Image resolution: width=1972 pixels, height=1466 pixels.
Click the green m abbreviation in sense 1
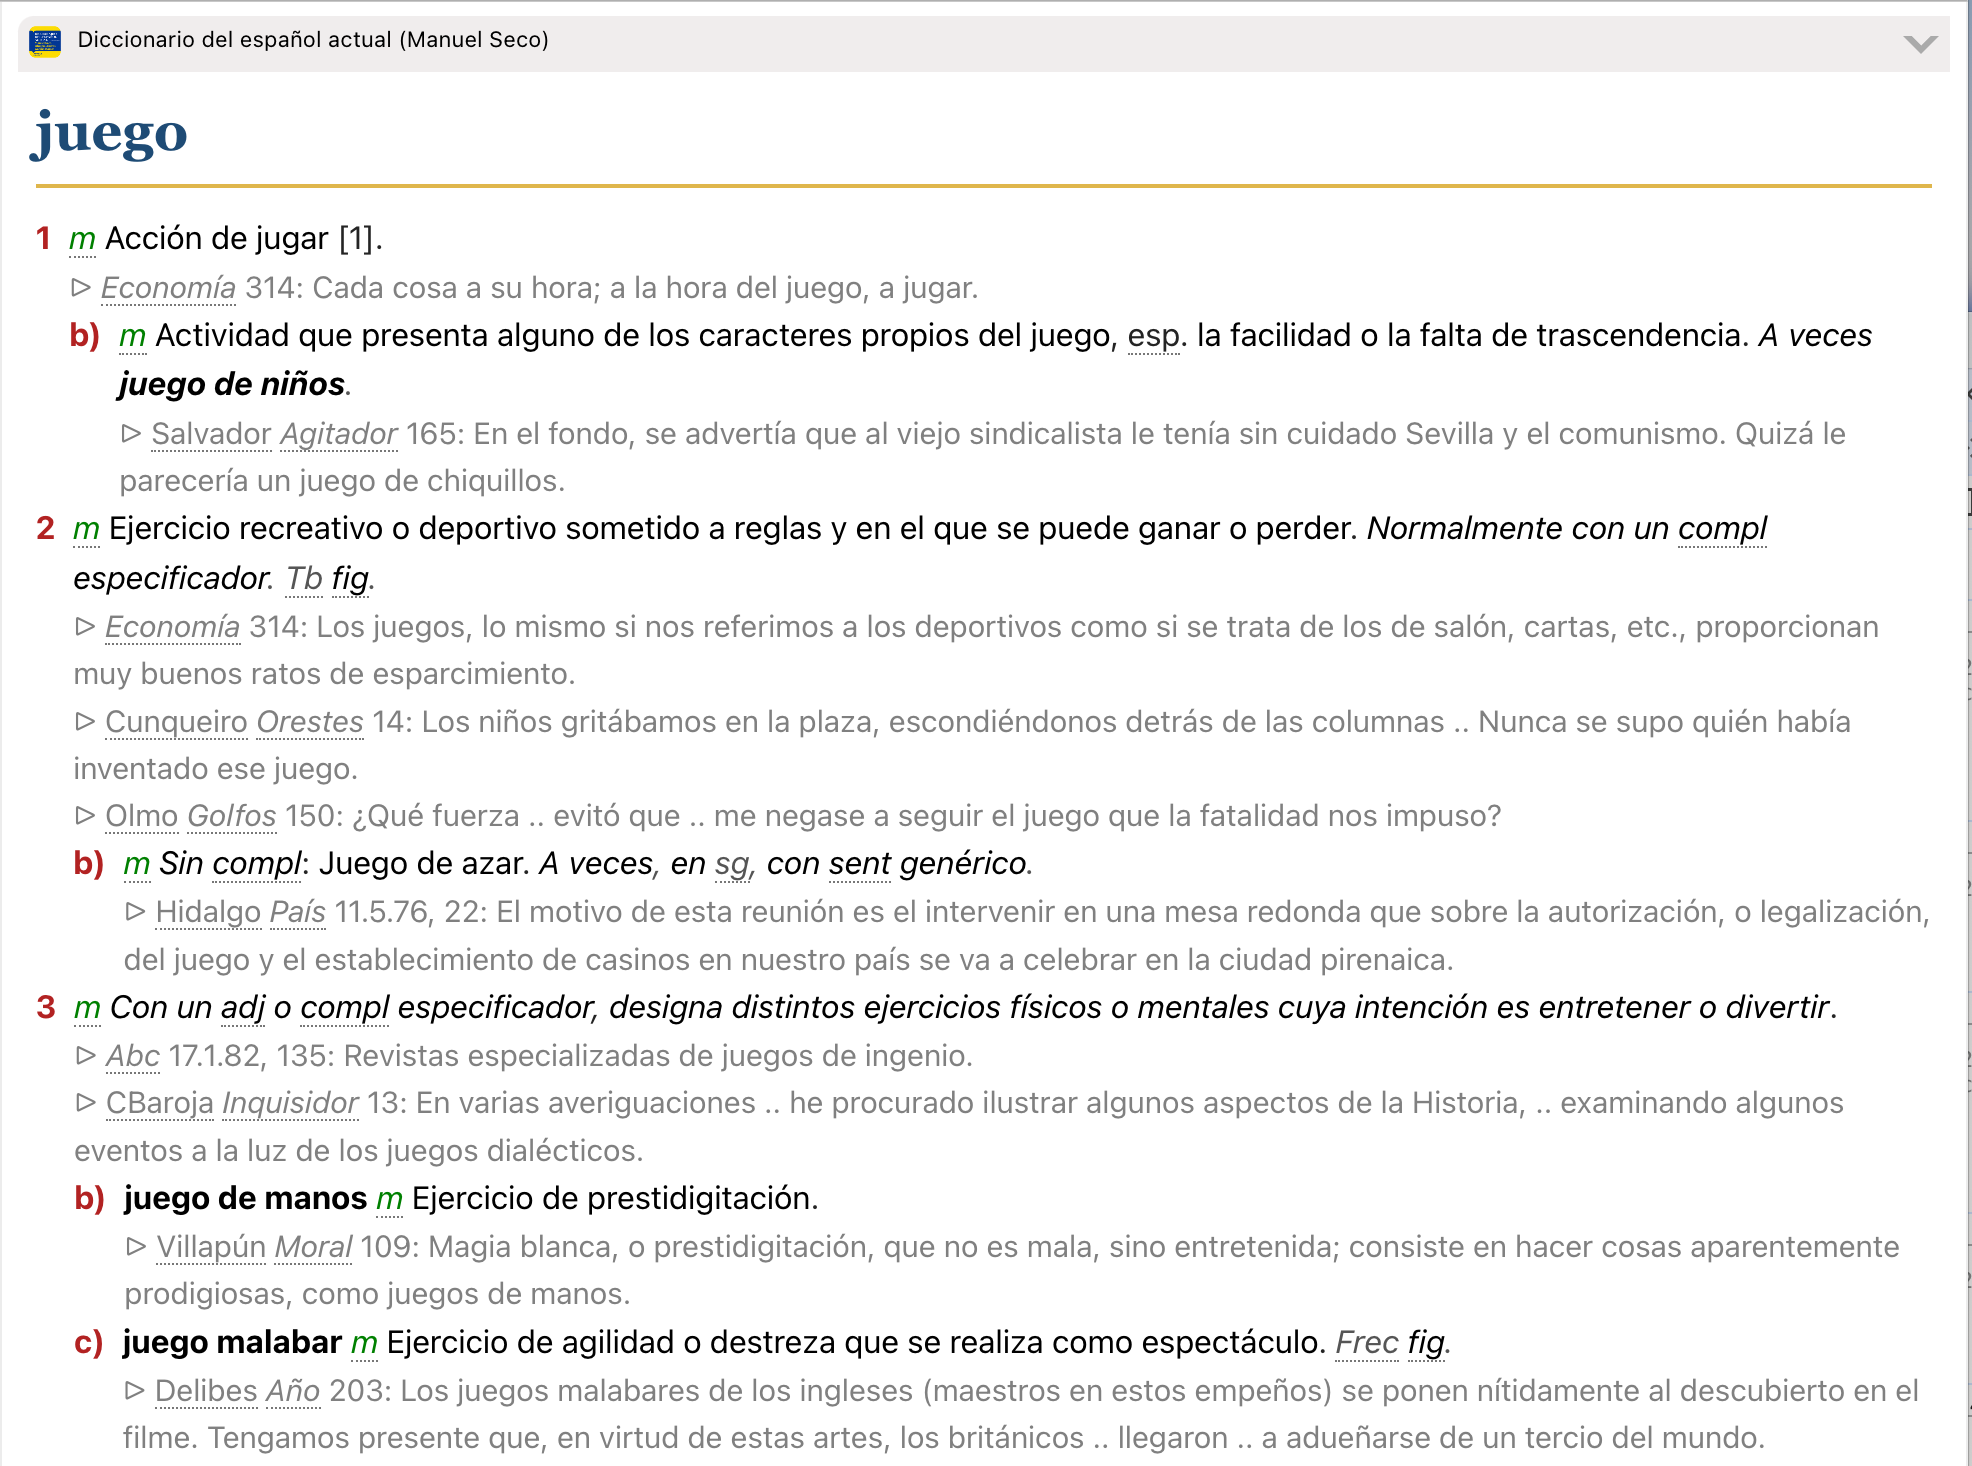click(82, 239)
